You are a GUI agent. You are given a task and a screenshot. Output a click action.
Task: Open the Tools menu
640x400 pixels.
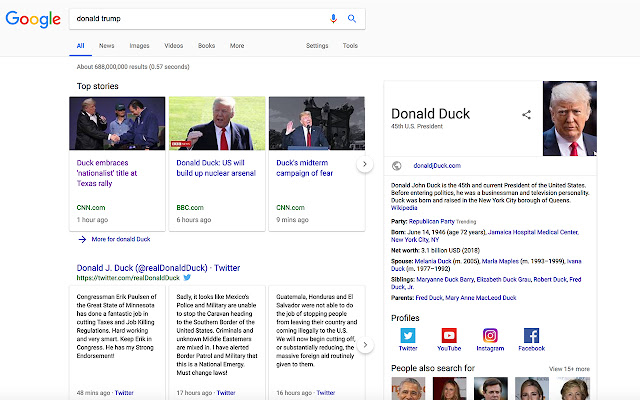tap(350, 46)
